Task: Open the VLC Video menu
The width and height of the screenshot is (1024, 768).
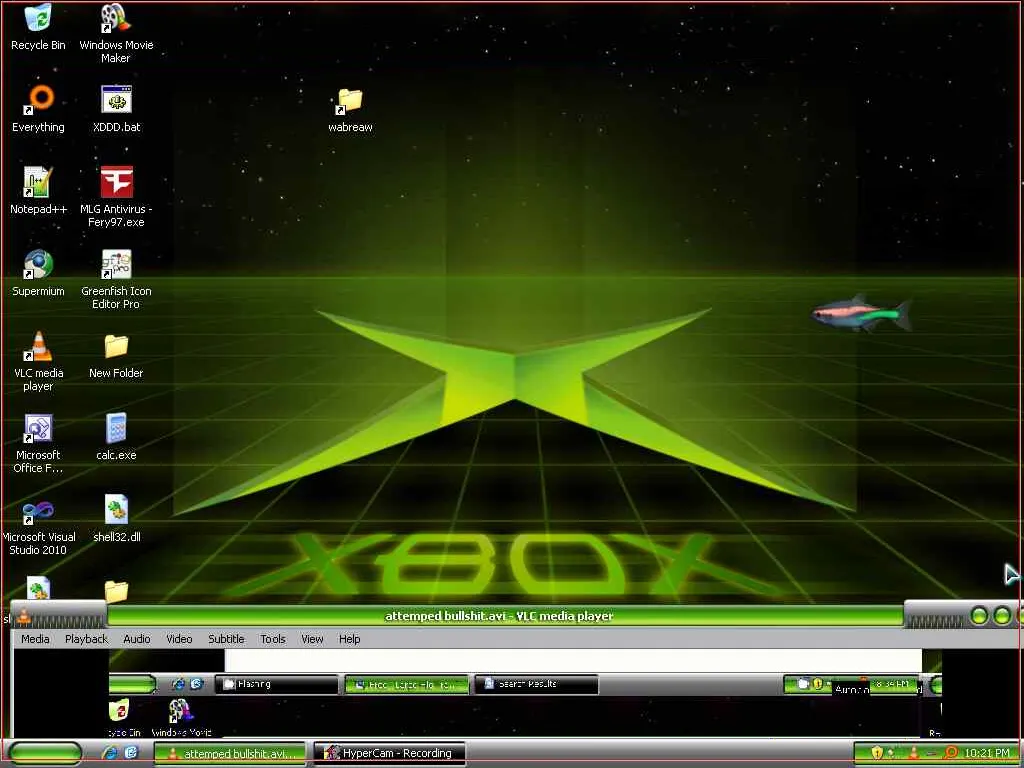Action: point(179,639)
